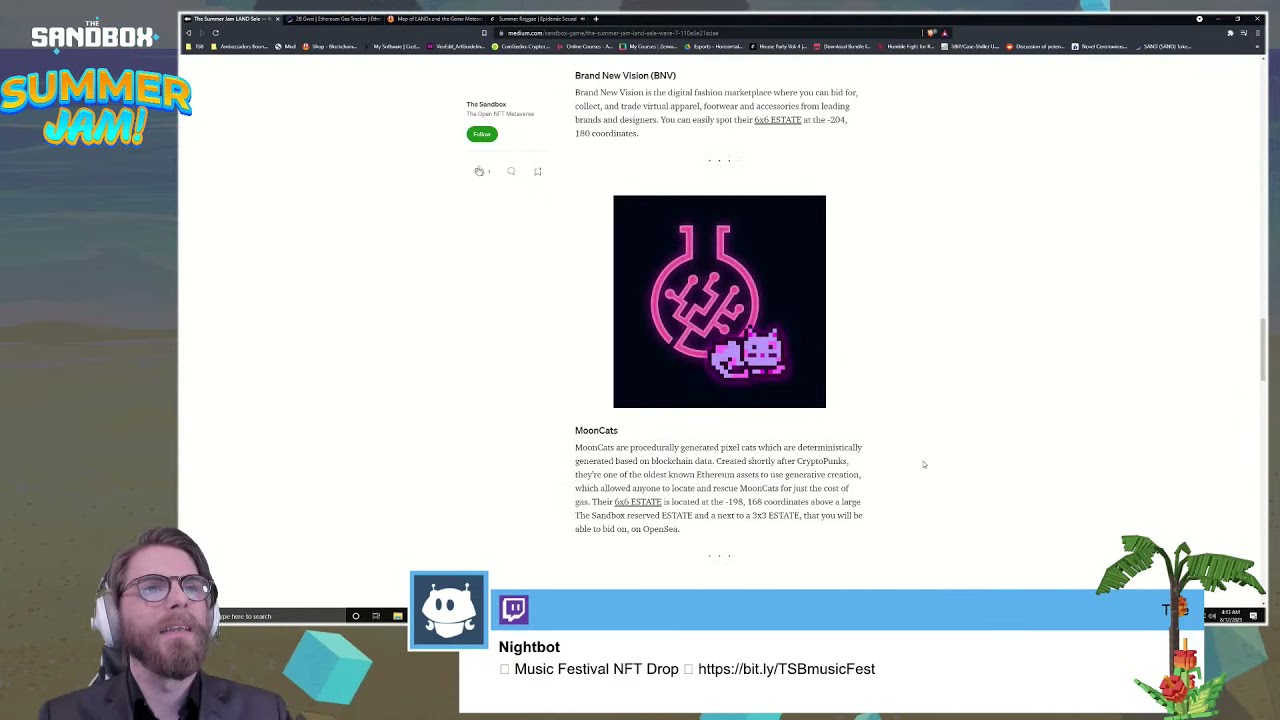Open the Med bookmark
Viewport: 1280px width, 720px height.
[x=285, y=47]
